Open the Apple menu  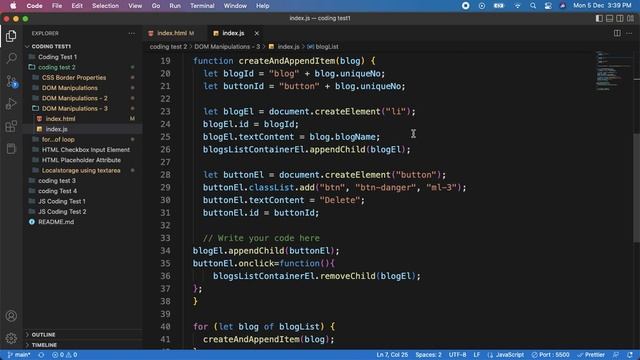[x=13, y=6]
